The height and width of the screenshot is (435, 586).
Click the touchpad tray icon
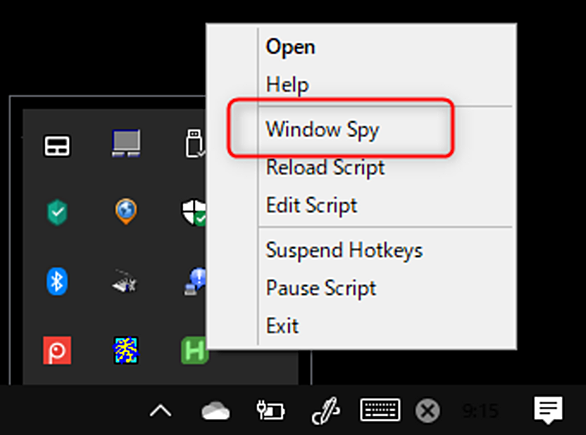(57, 146)
